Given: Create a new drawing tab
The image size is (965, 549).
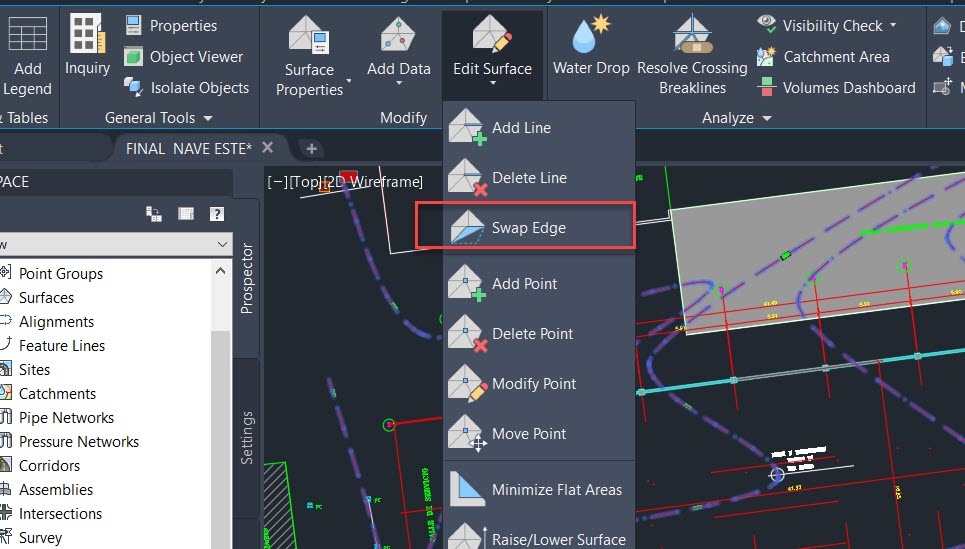Looking at the screenshot, I should point(311,148).
